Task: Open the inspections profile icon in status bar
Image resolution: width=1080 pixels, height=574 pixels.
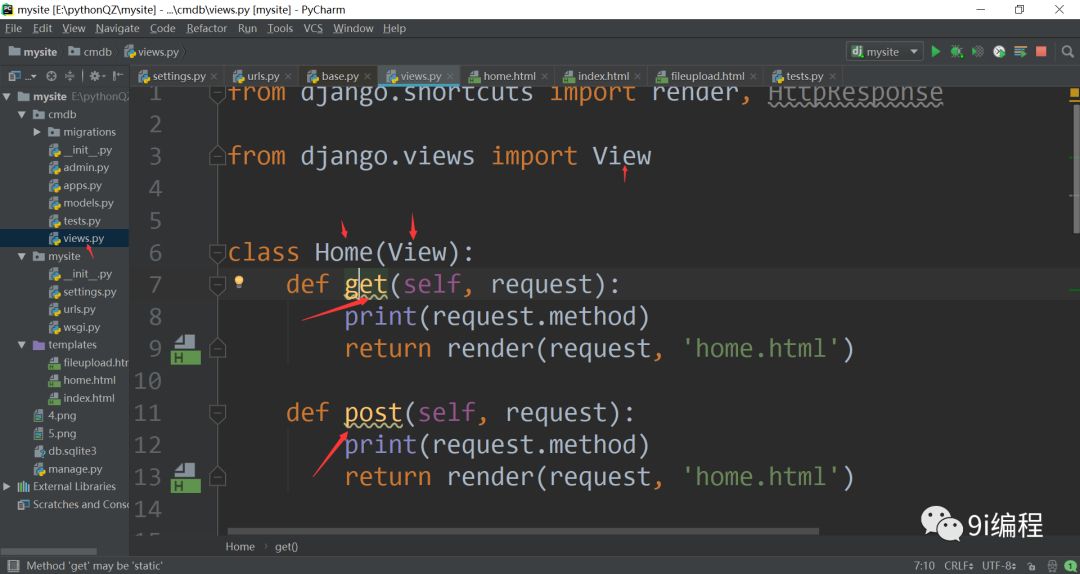Action: 1052,566
